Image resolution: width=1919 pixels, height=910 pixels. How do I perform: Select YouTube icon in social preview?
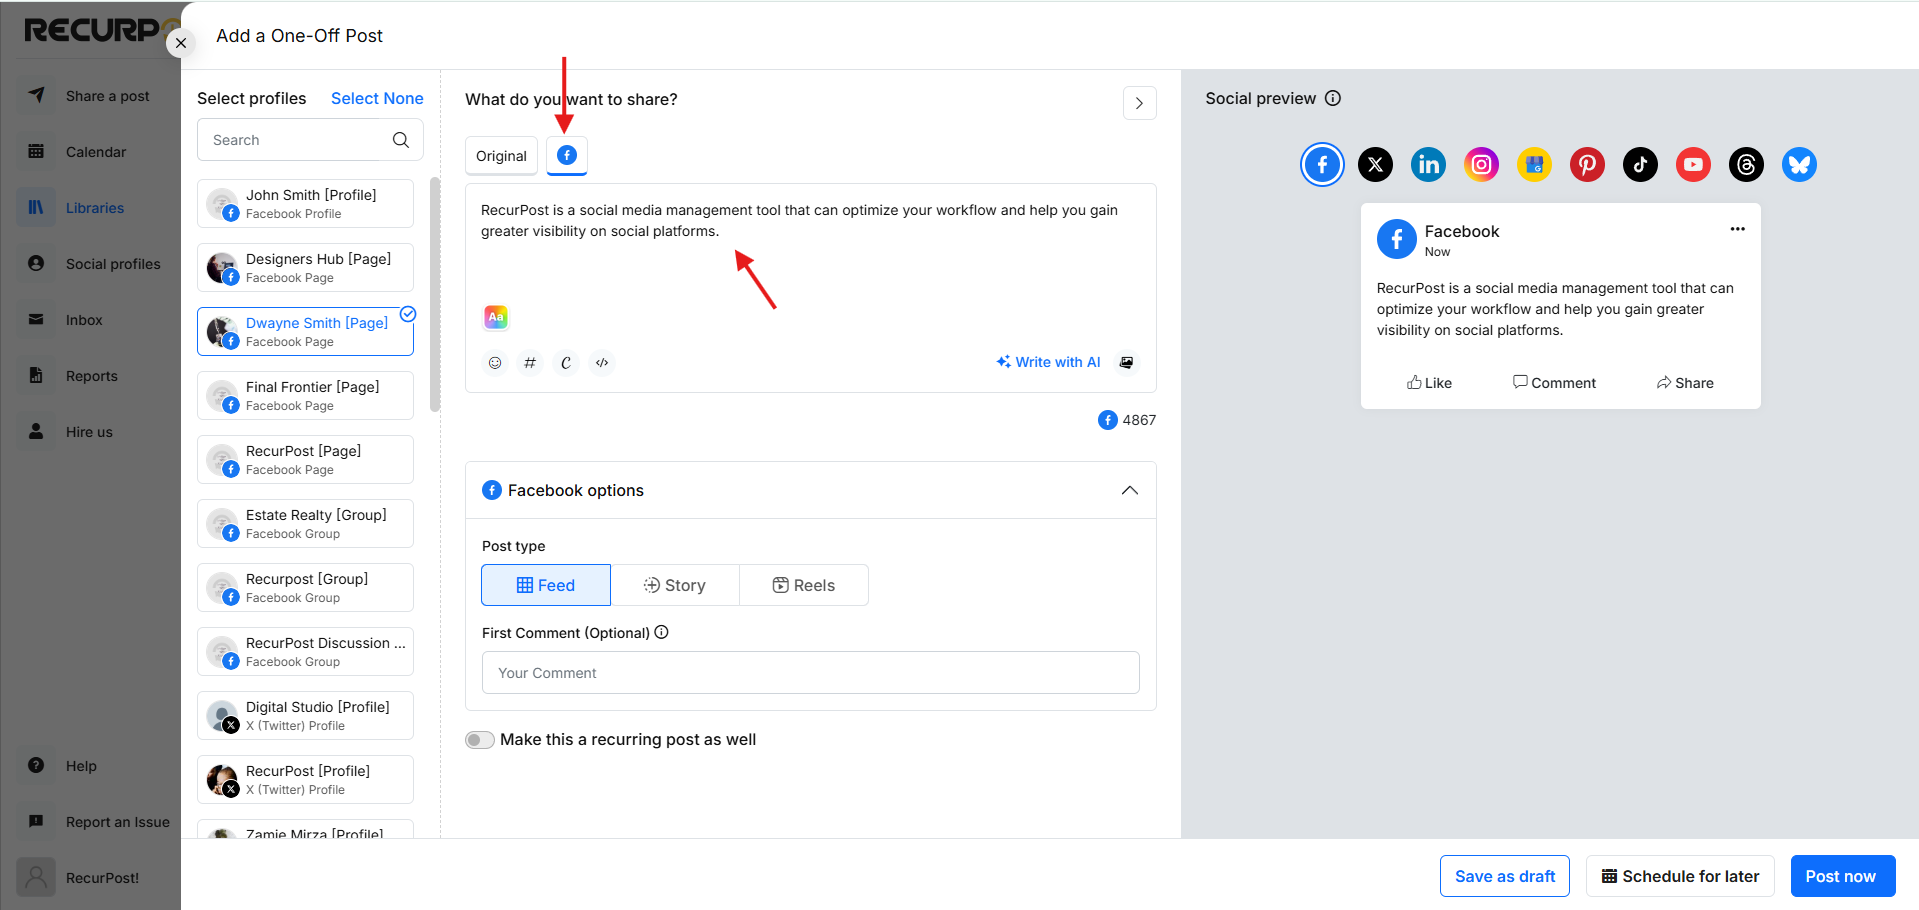pyautogui.click(x=1693, y=164)
